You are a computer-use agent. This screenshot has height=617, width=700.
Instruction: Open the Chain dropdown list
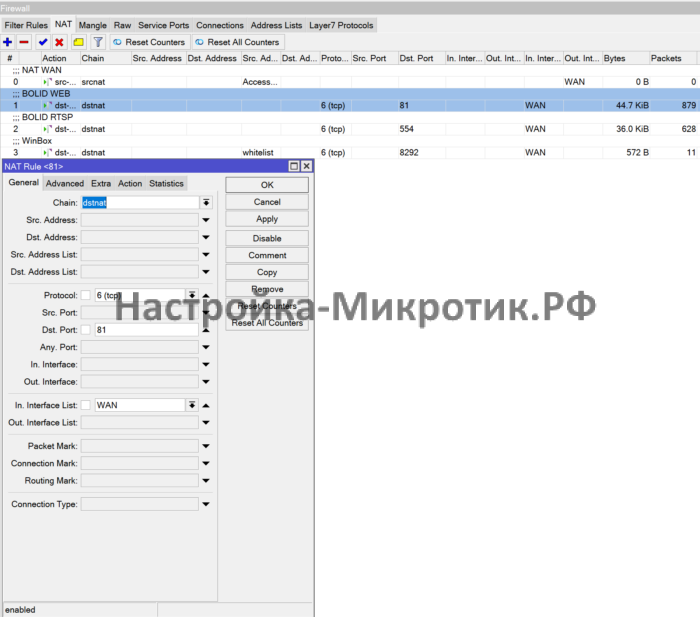coord(206,203)
